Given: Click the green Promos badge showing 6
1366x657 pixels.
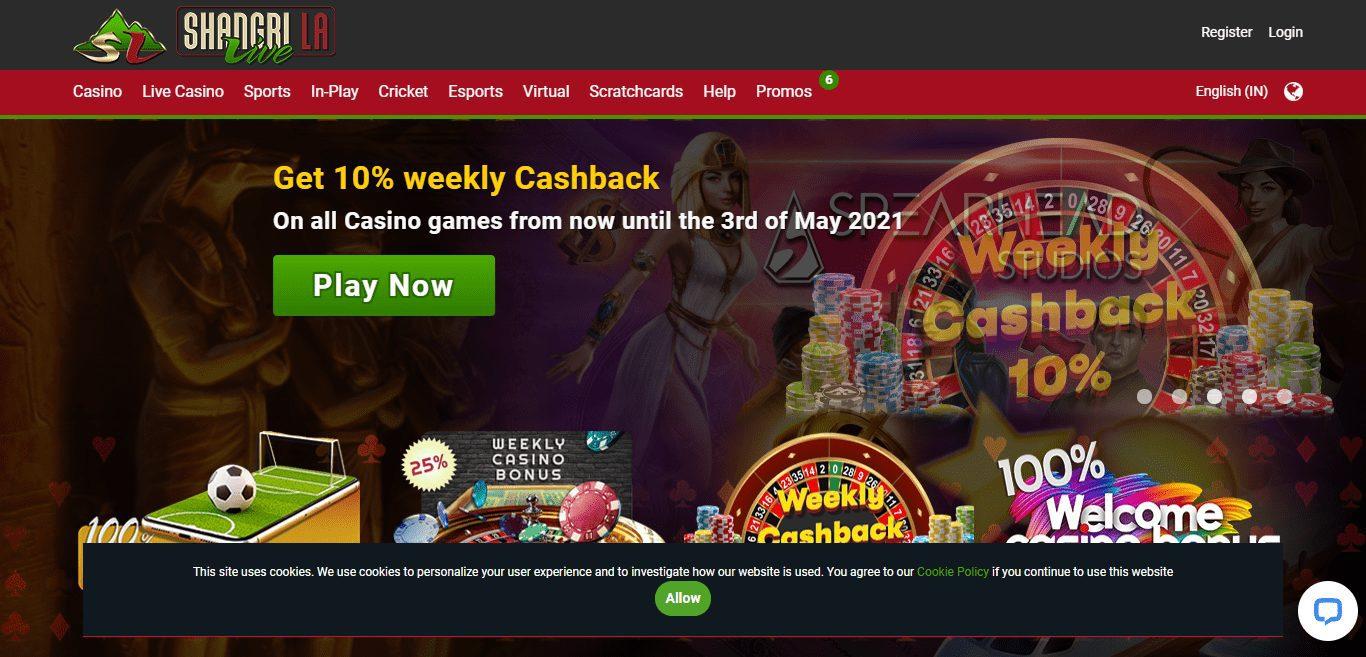Looking at the screenshot, I should 828,79.
